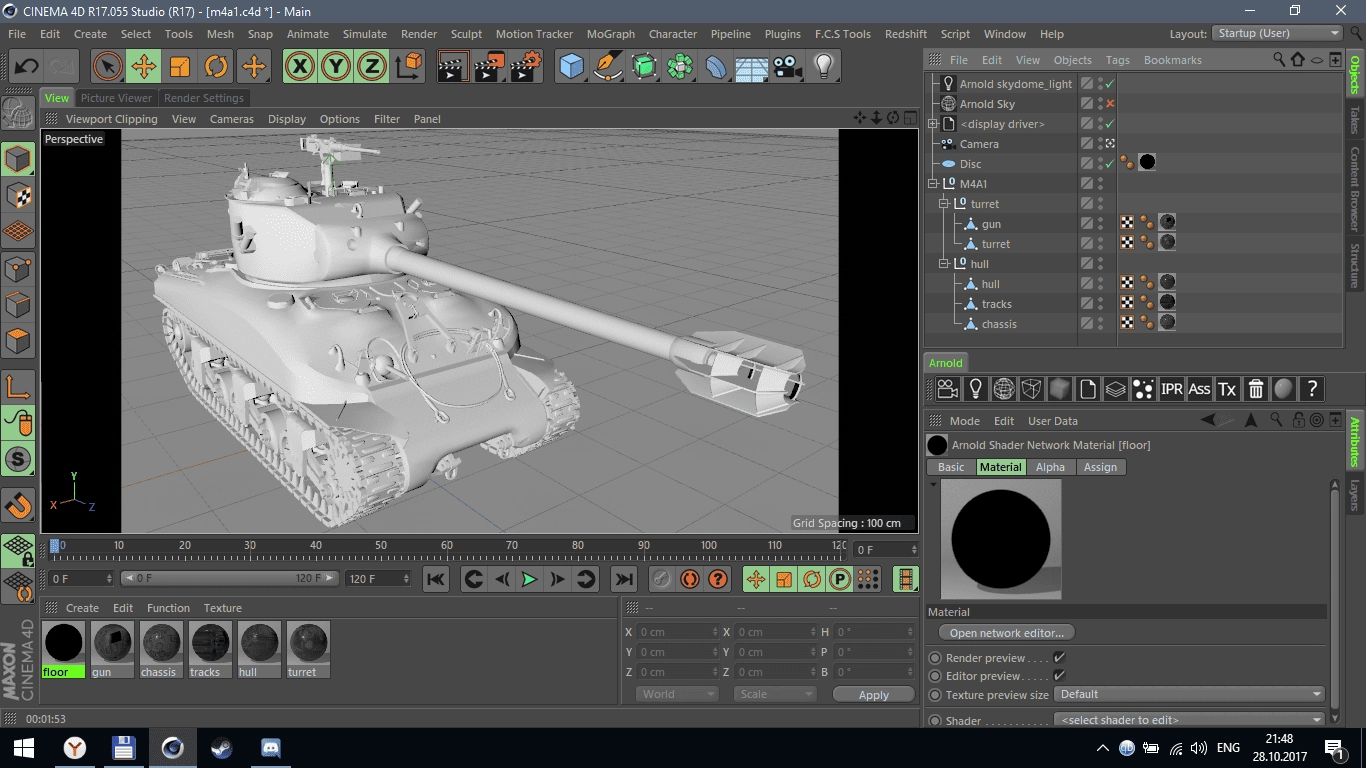1366x768 pixels.
Task: Open the MoGraph menu
Action: pyautogui.click(x=611, y=34)
